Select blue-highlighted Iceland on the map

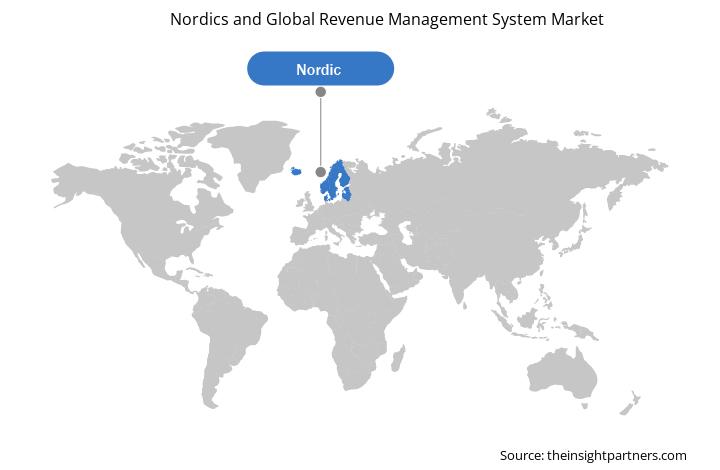pyautogui.click(x=296, y=171)
